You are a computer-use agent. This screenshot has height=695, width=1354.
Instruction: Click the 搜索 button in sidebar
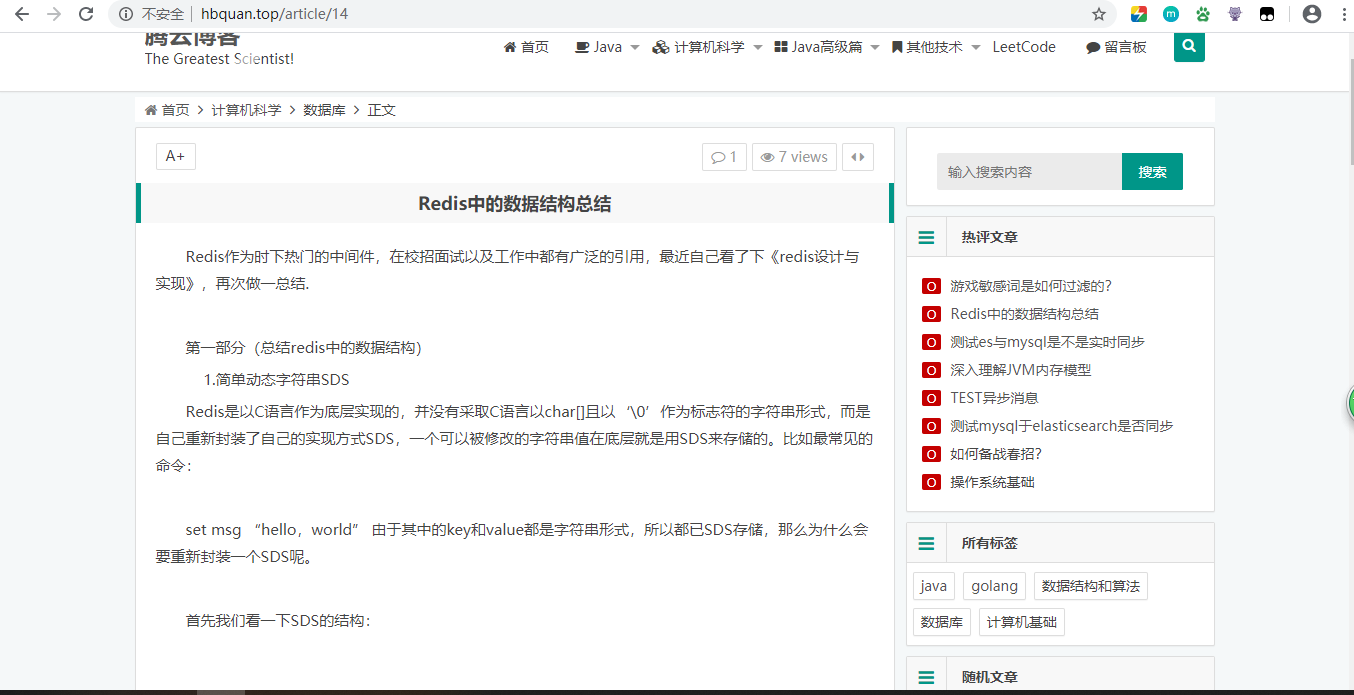point(1152,172)
